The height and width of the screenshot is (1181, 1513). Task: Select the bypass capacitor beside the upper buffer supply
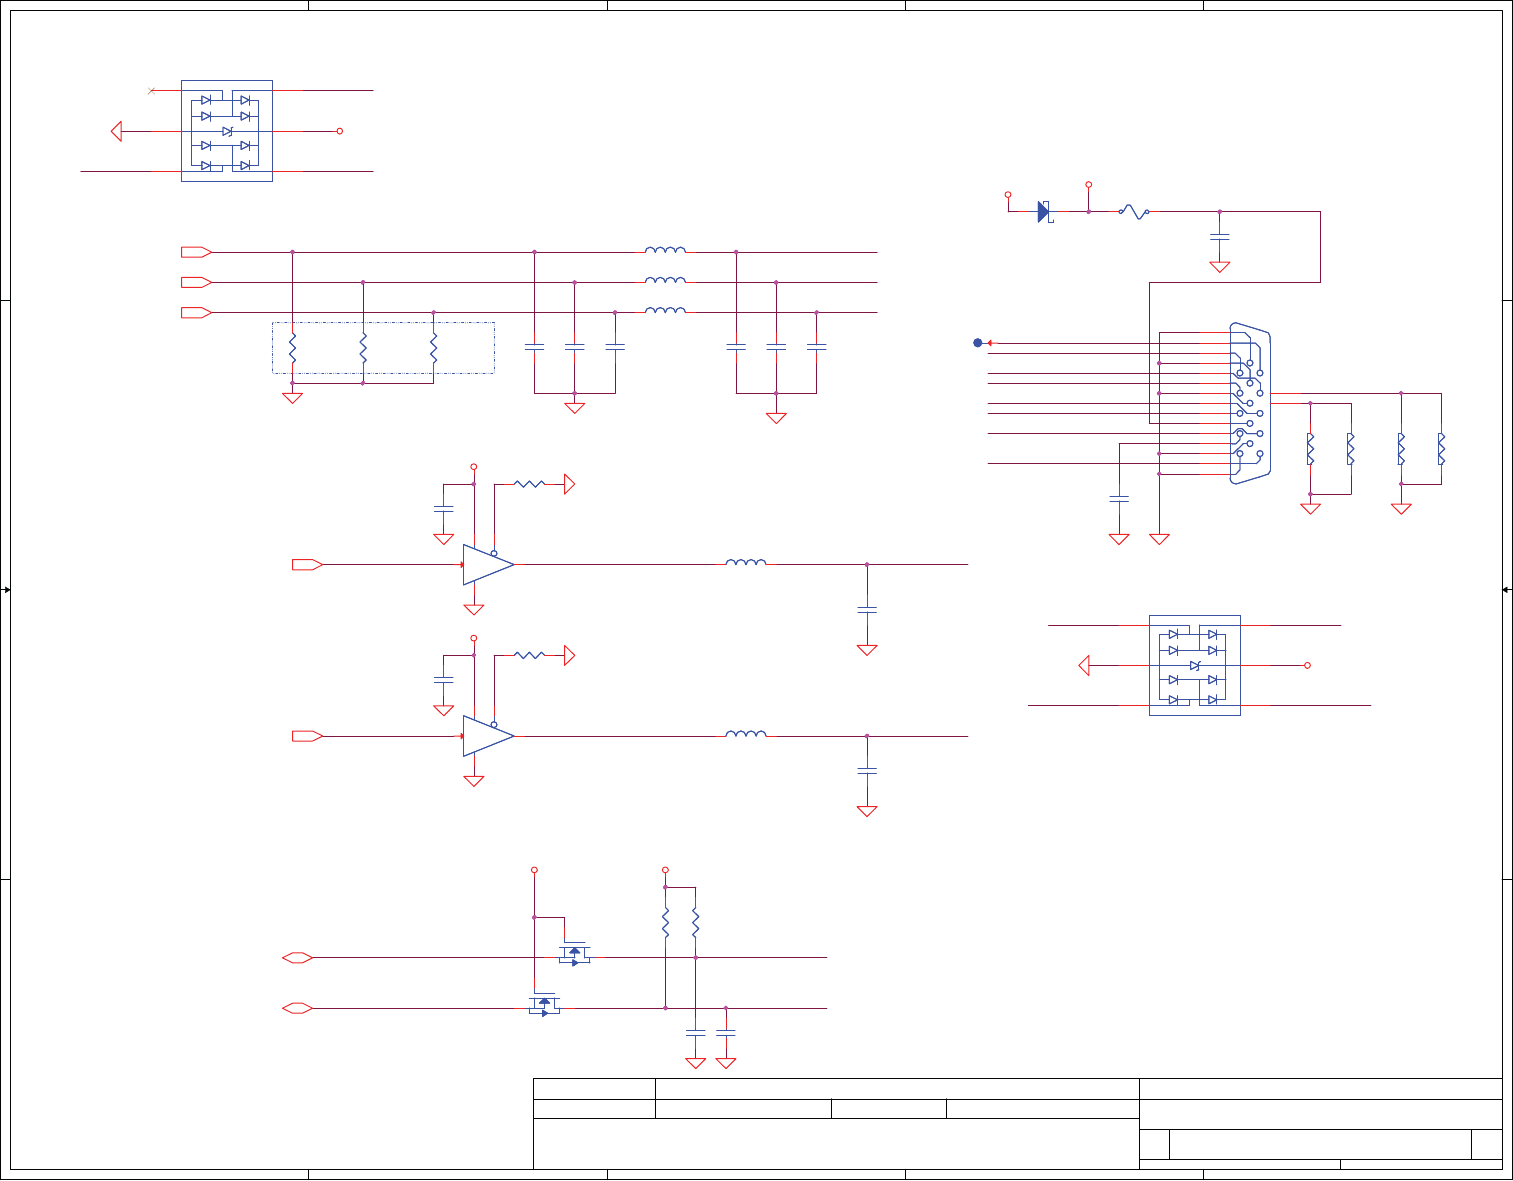(443, 509)
